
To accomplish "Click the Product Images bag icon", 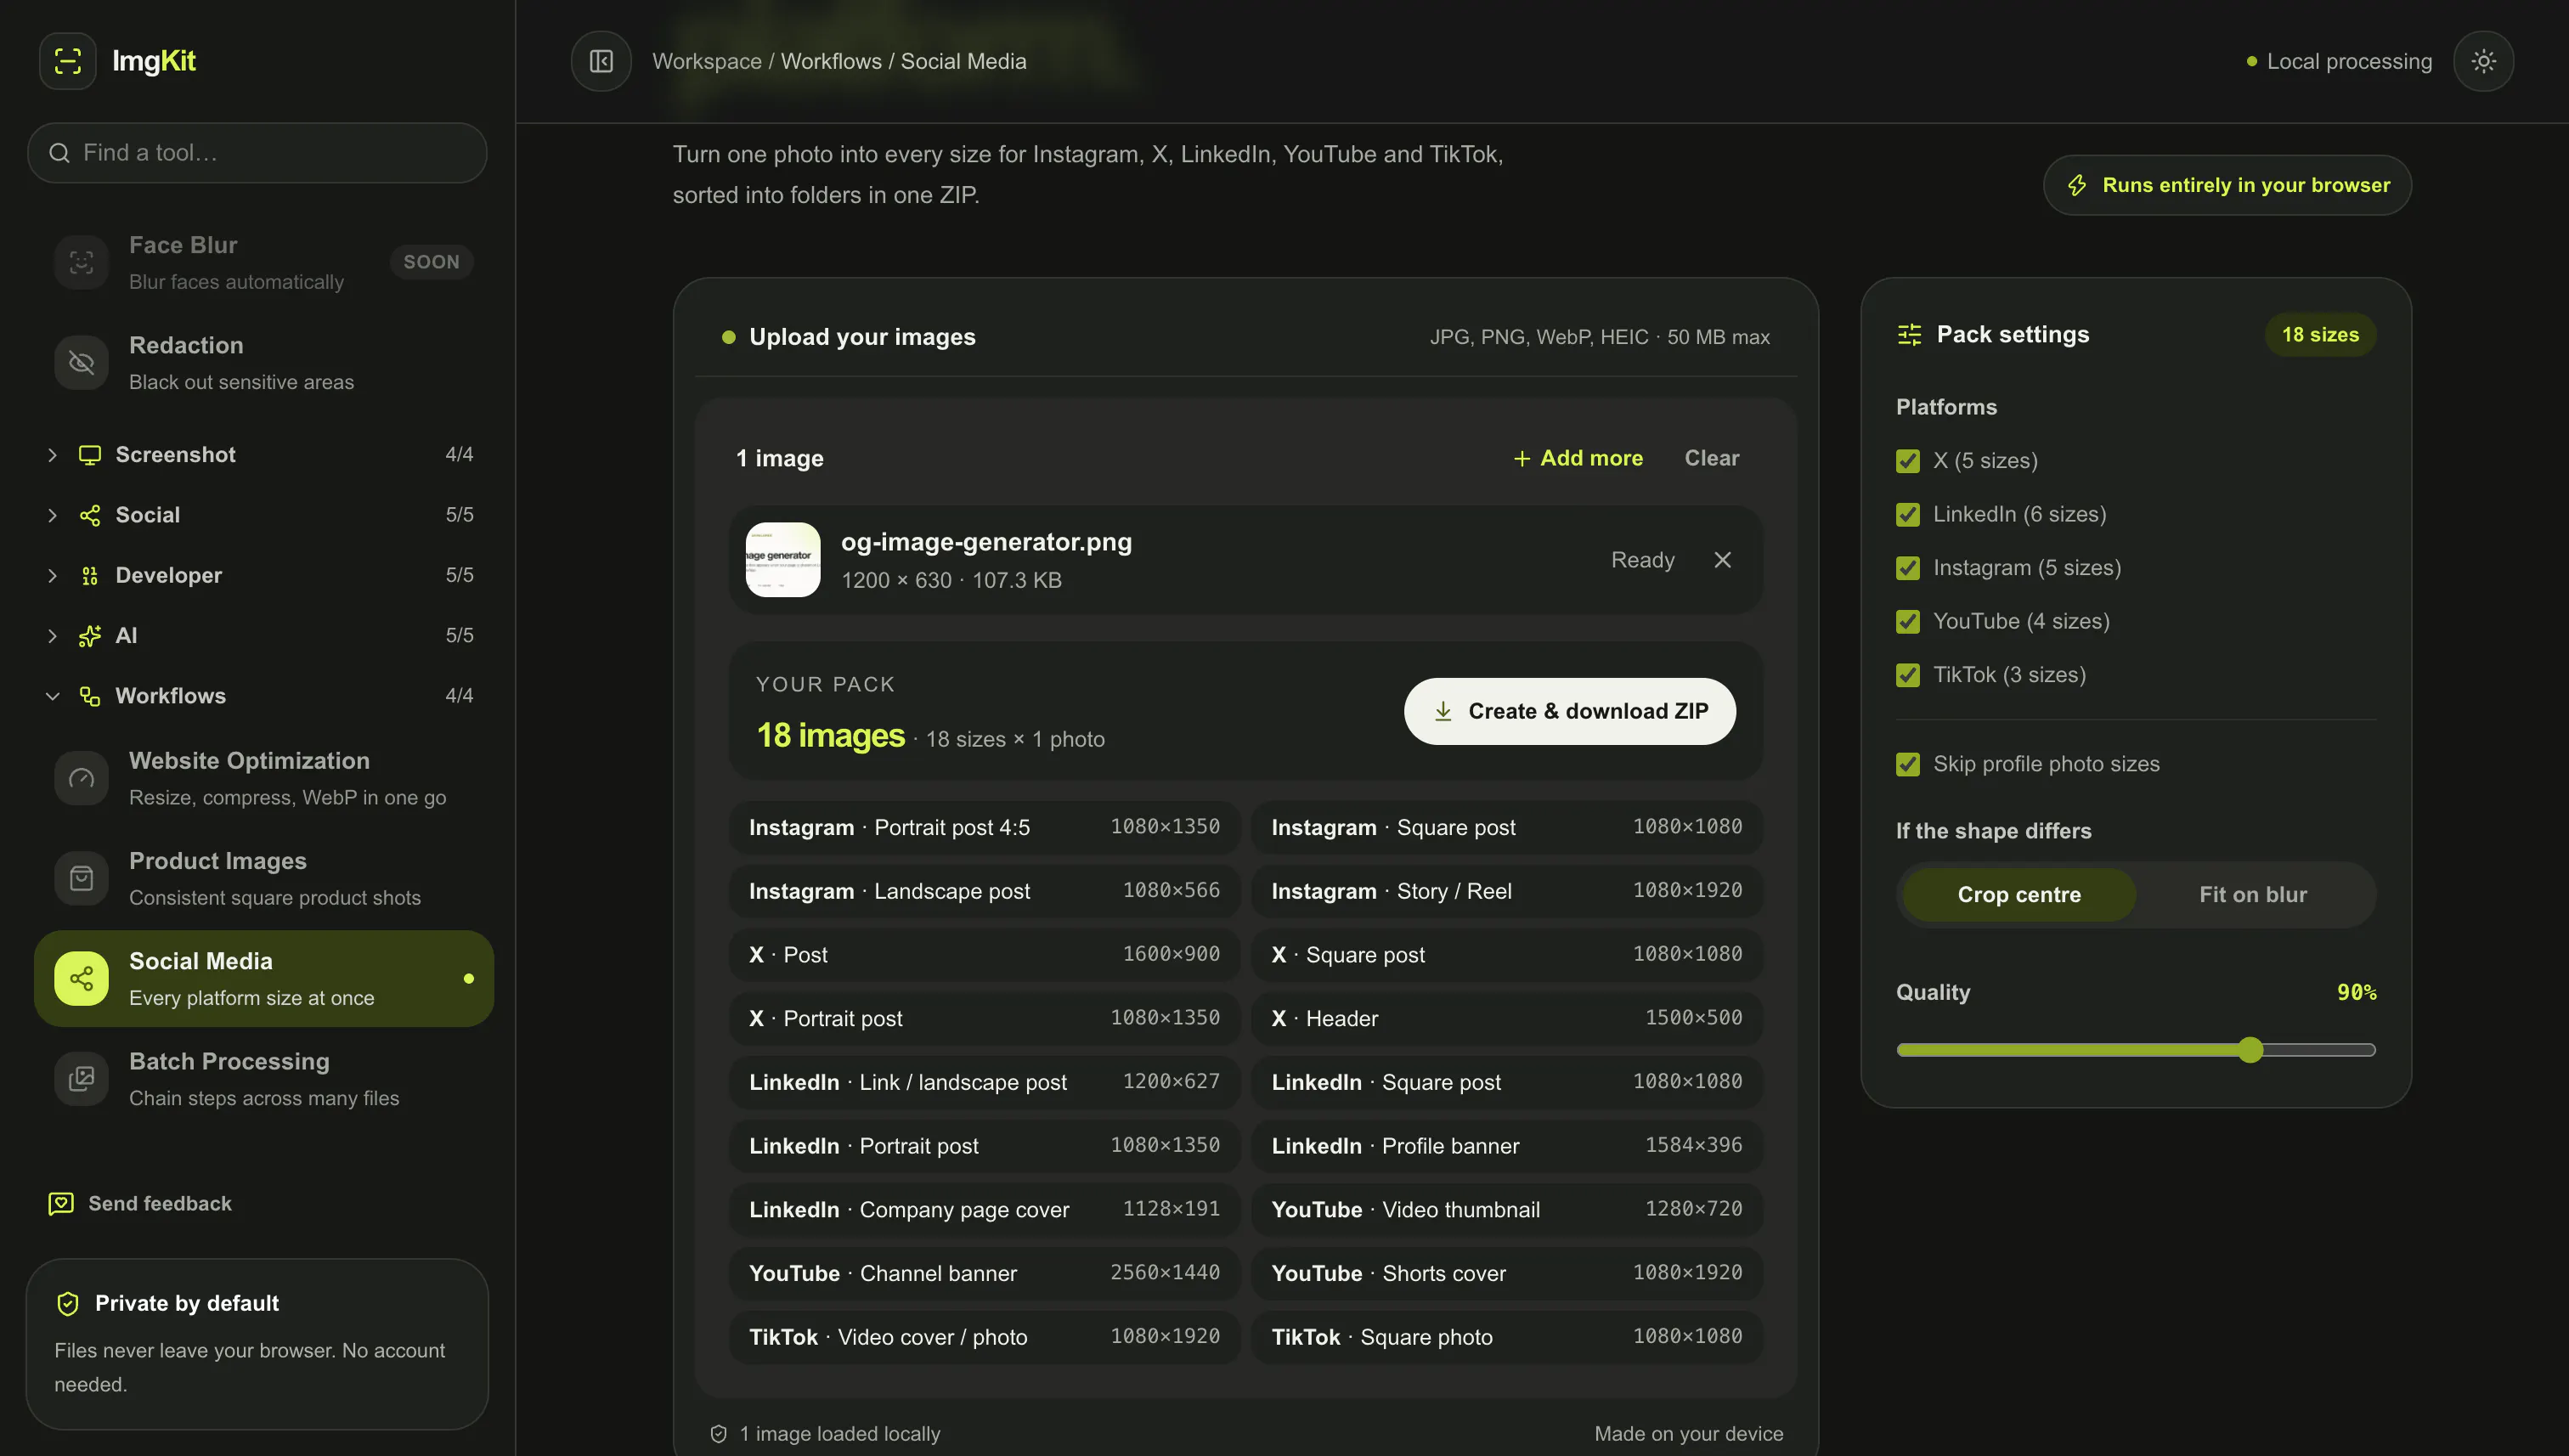I will tap(81, 878).
